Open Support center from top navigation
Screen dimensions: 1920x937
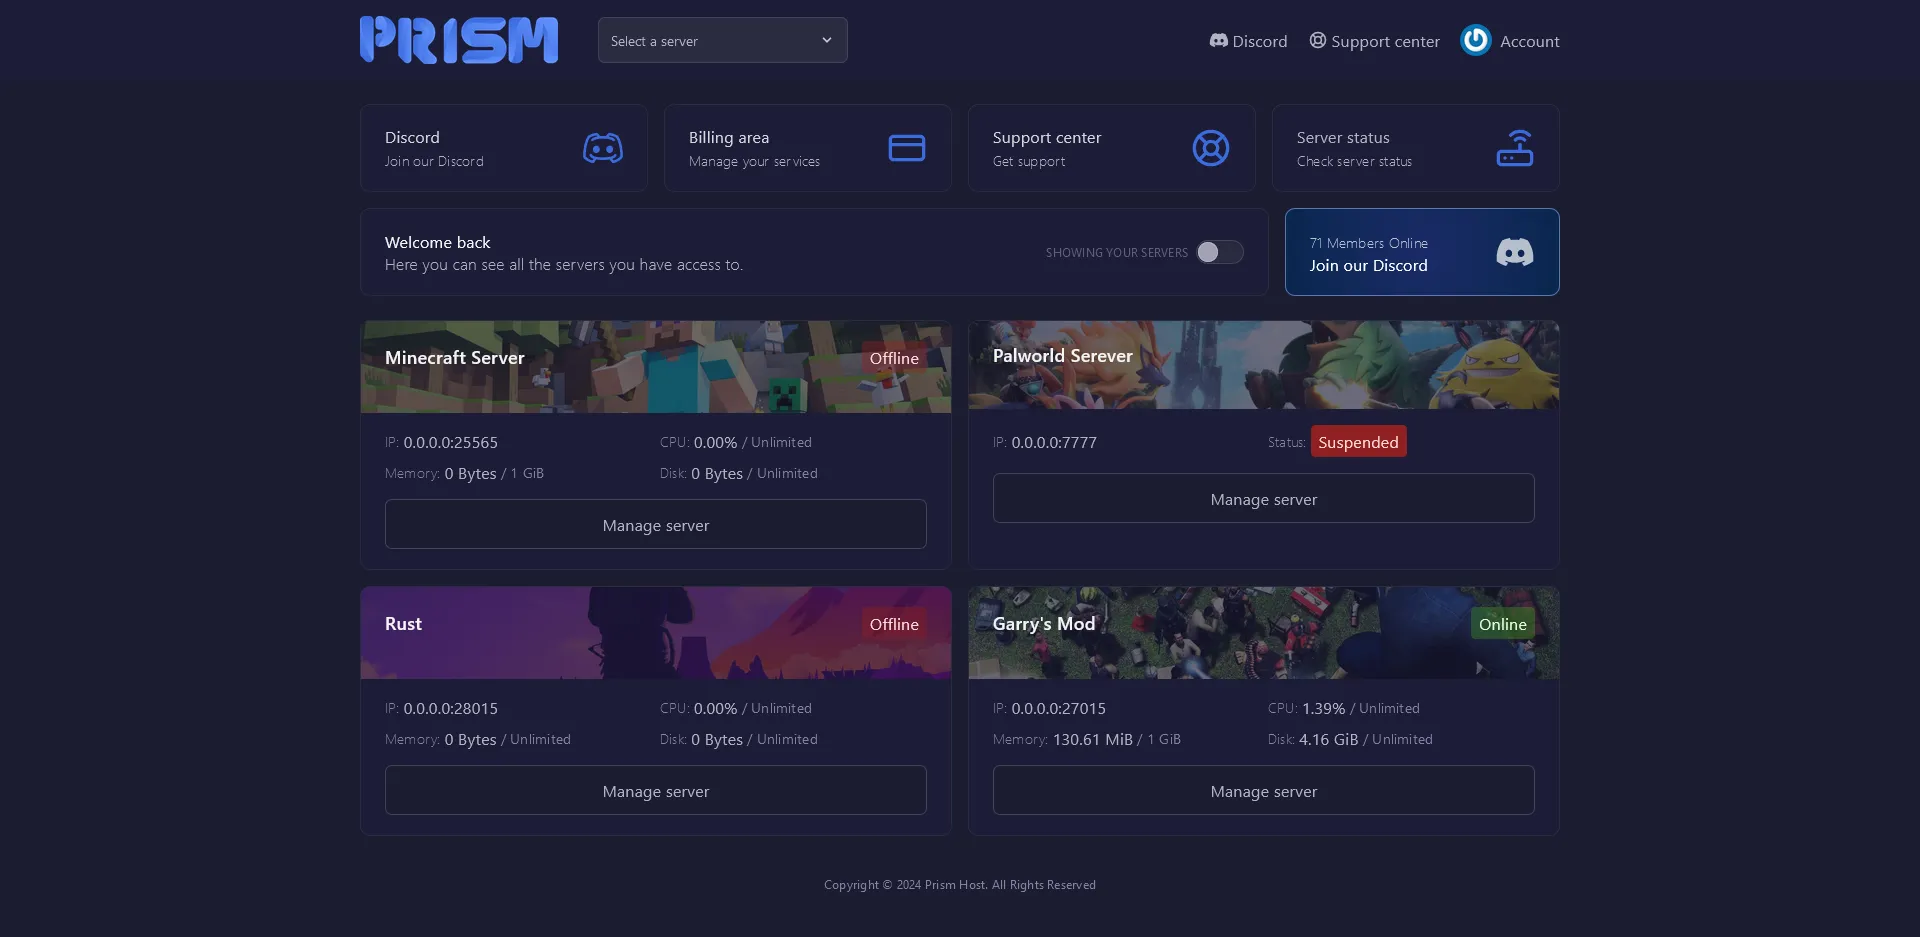tap(1385, 41)
